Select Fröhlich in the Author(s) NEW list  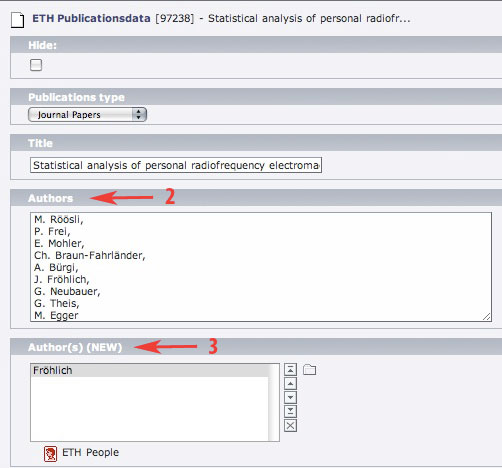pos(149,370)
